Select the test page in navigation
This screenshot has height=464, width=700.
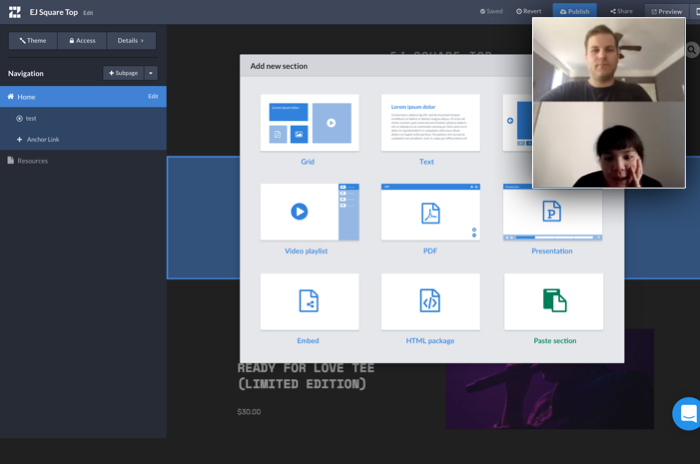pyautogui.click(x=31, y=118)
